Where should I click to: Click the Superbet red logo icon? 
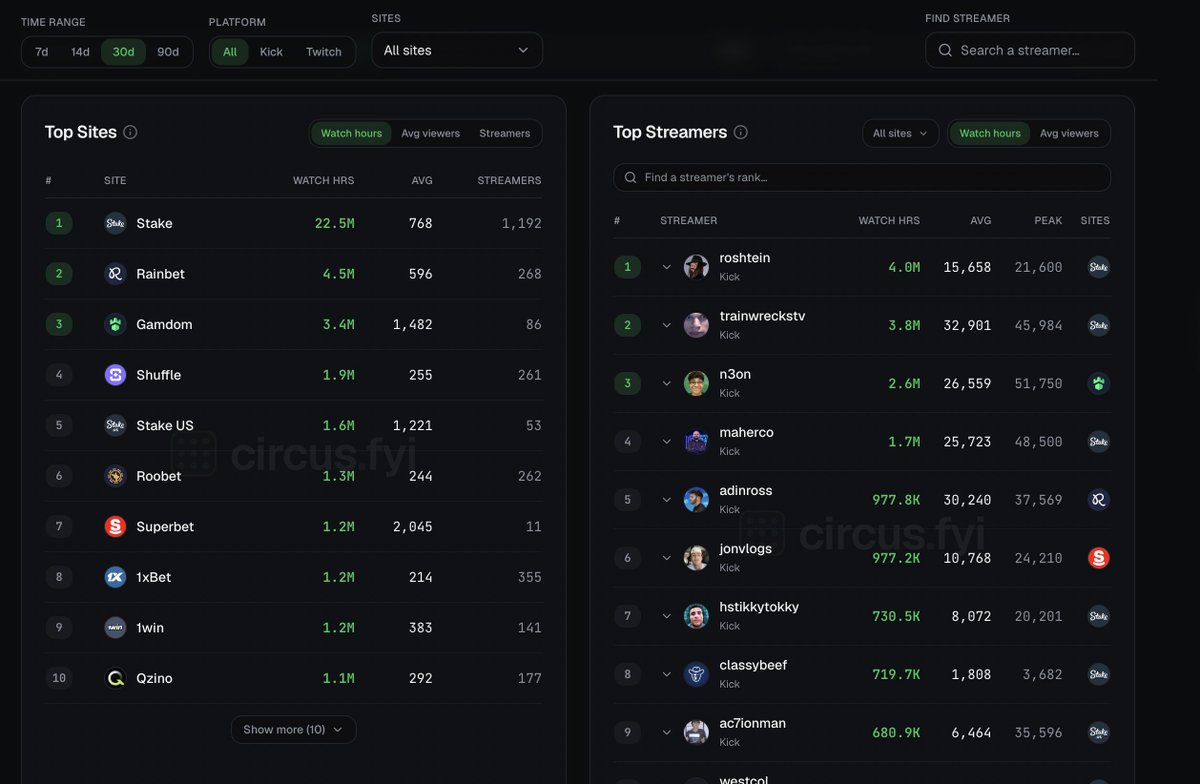tap(115, 526)
